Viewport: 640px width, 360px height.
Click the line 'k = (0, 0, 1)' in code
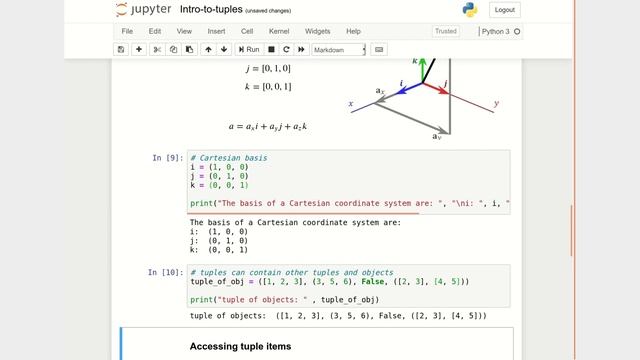tap(219, 185)
